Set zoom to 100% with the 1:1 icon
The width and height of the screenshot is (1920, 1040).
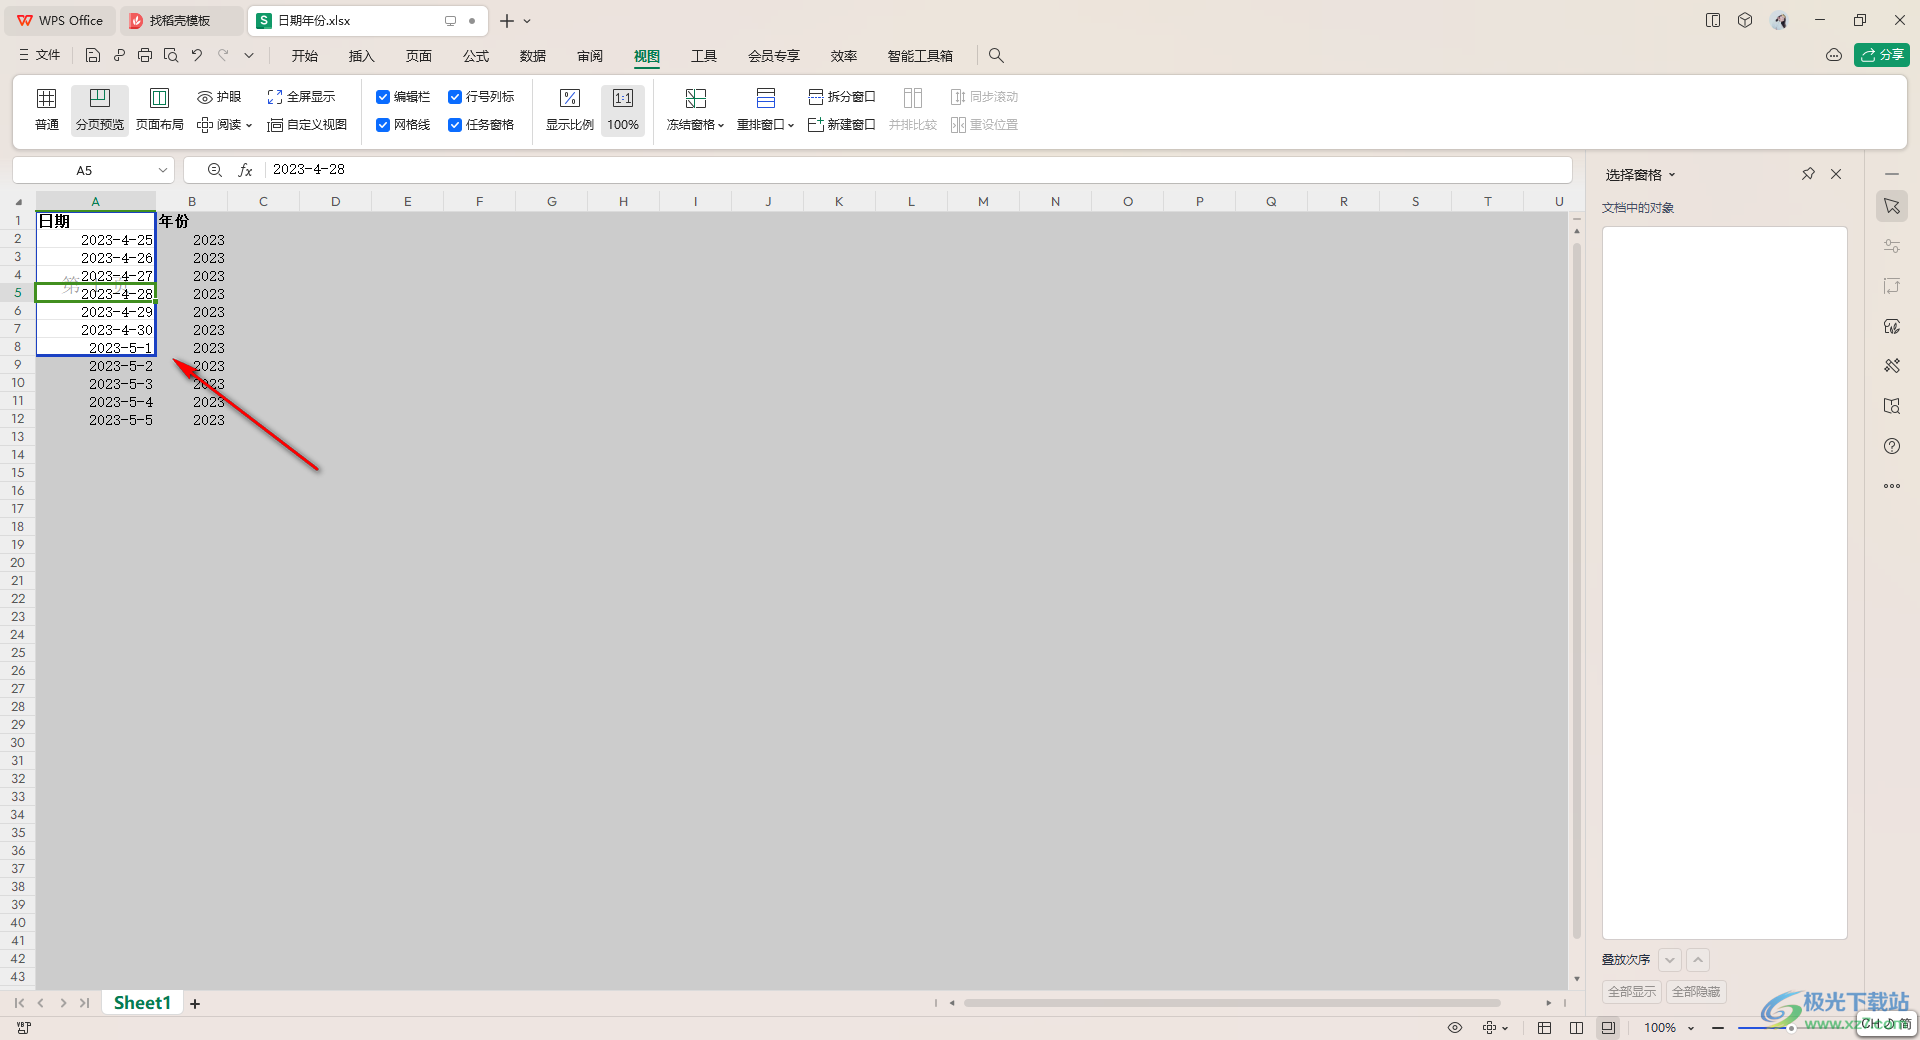[x=623, y=109]
